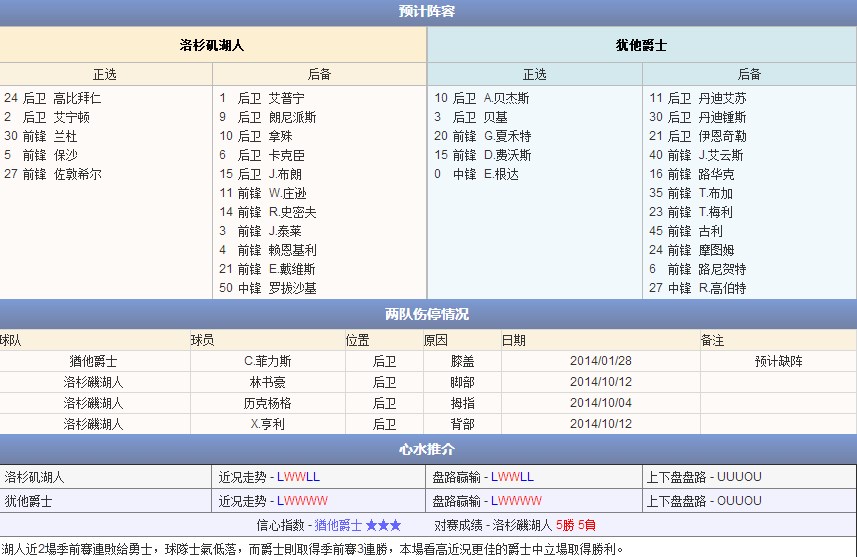Click the 犹他爵士 team header
The height and width of the screenshot is (557, 857).
(642, 45)
